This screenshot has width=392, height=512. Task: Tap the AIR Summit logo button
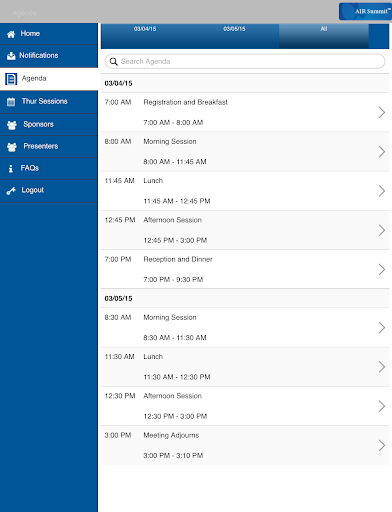coord(365,12)
